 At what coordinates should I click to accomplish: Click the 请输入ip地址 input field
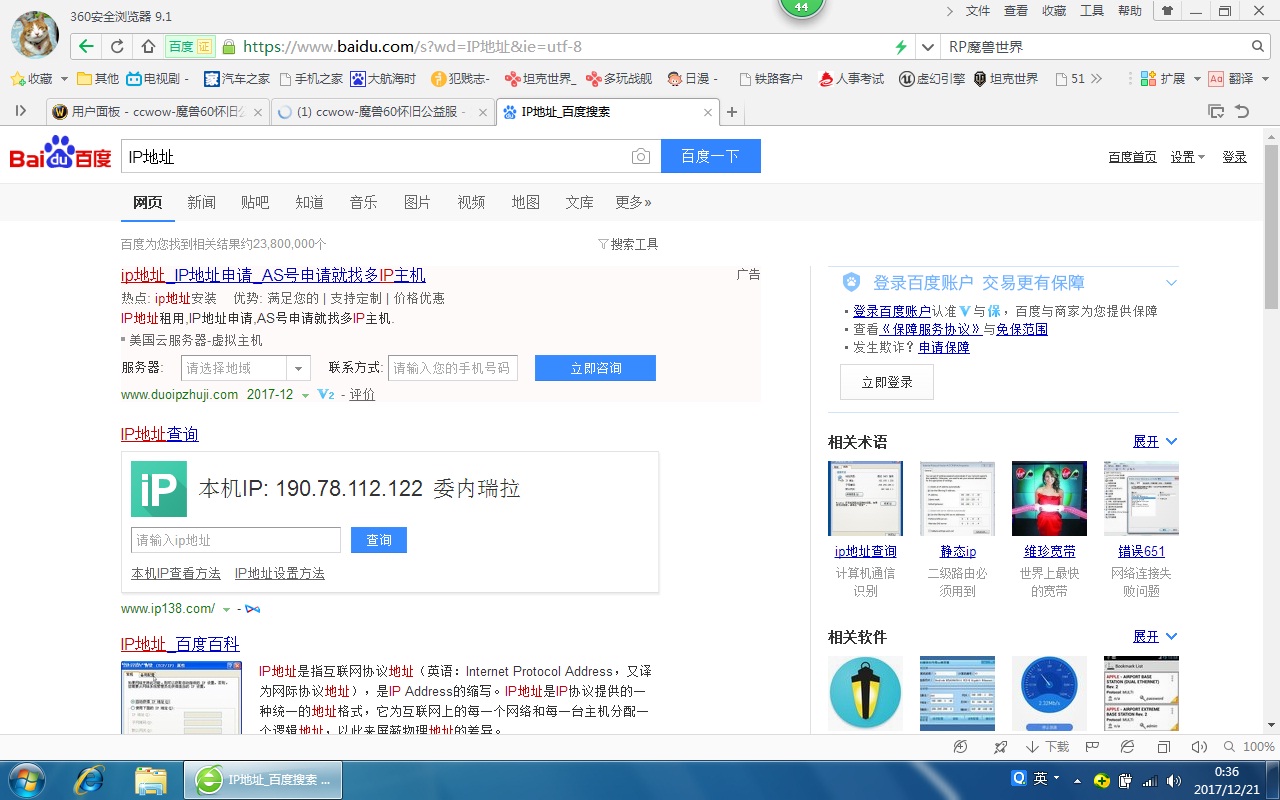coord(235,539)
